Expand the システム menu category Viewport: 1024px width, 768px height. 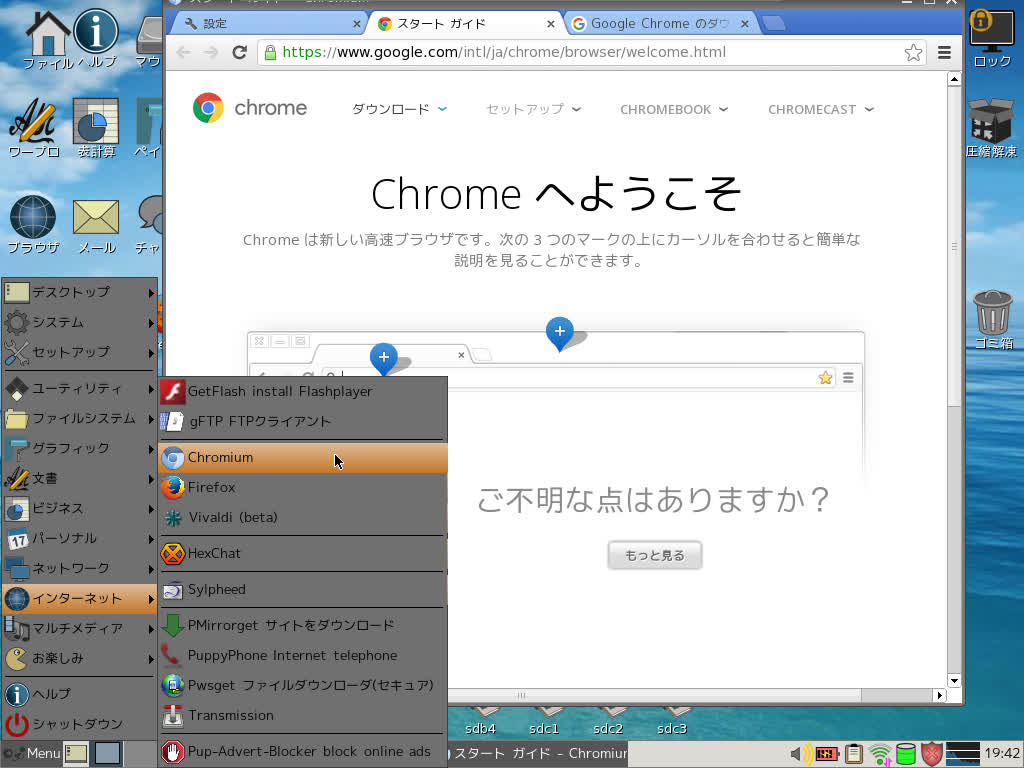point(79,323)
